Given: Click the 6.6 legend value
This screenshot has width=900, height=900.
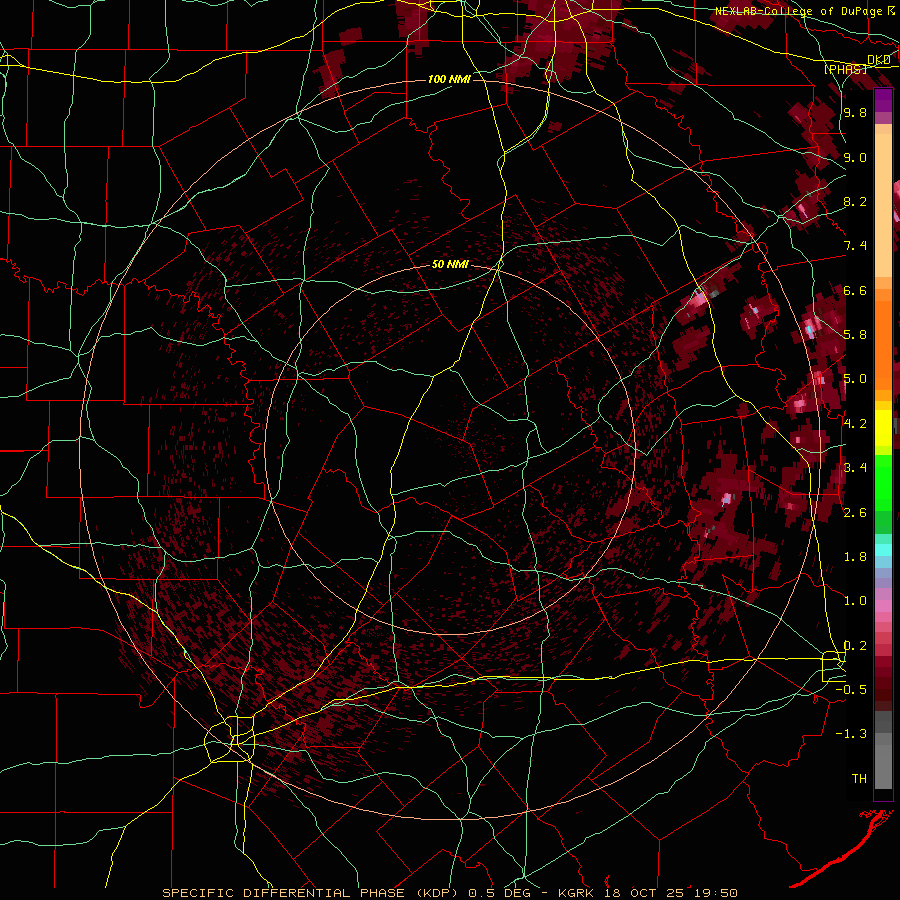Looking at the screenshot, I should [855, 290].
